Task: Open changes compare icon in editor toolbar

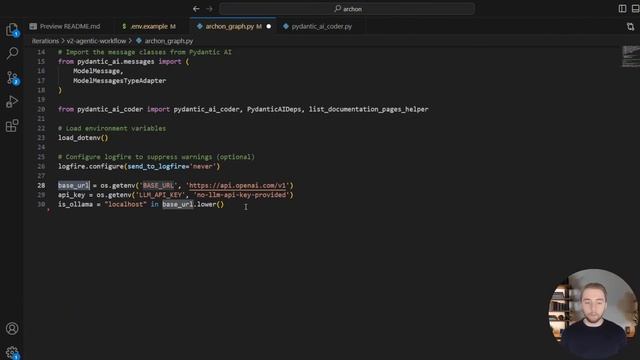Action: 630,27
